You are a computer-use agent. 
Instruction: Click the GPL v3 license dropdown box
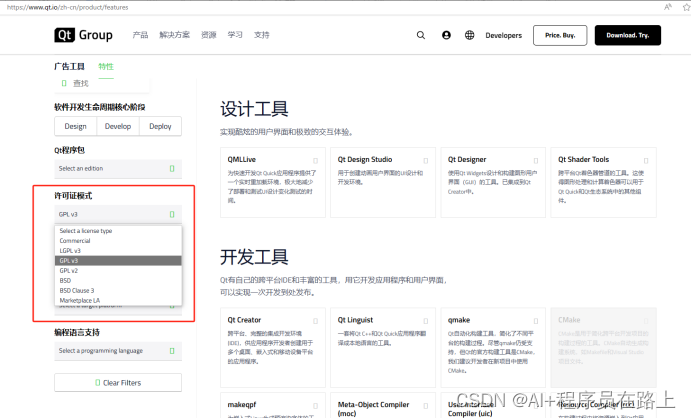tap(118, 215)
